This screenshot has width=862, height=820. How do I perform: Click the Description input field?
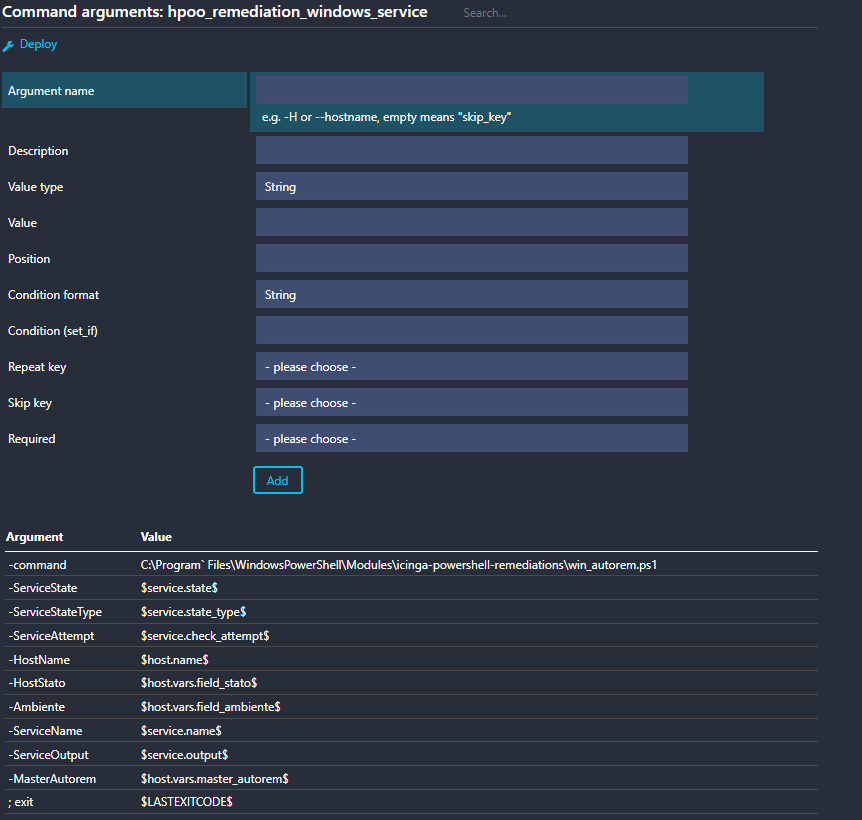471,150
